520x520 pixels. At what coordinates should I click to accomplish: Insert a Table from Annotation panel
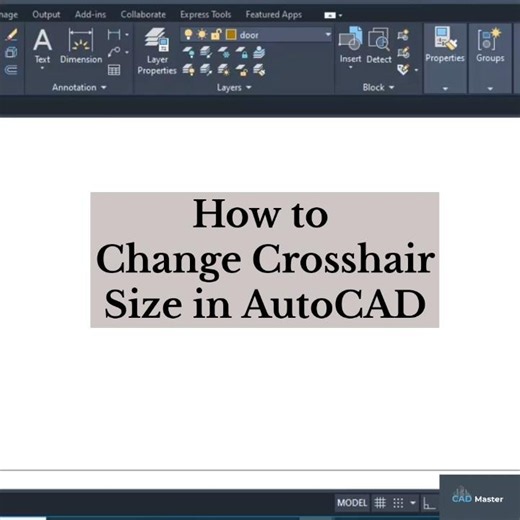coord(114,70)
